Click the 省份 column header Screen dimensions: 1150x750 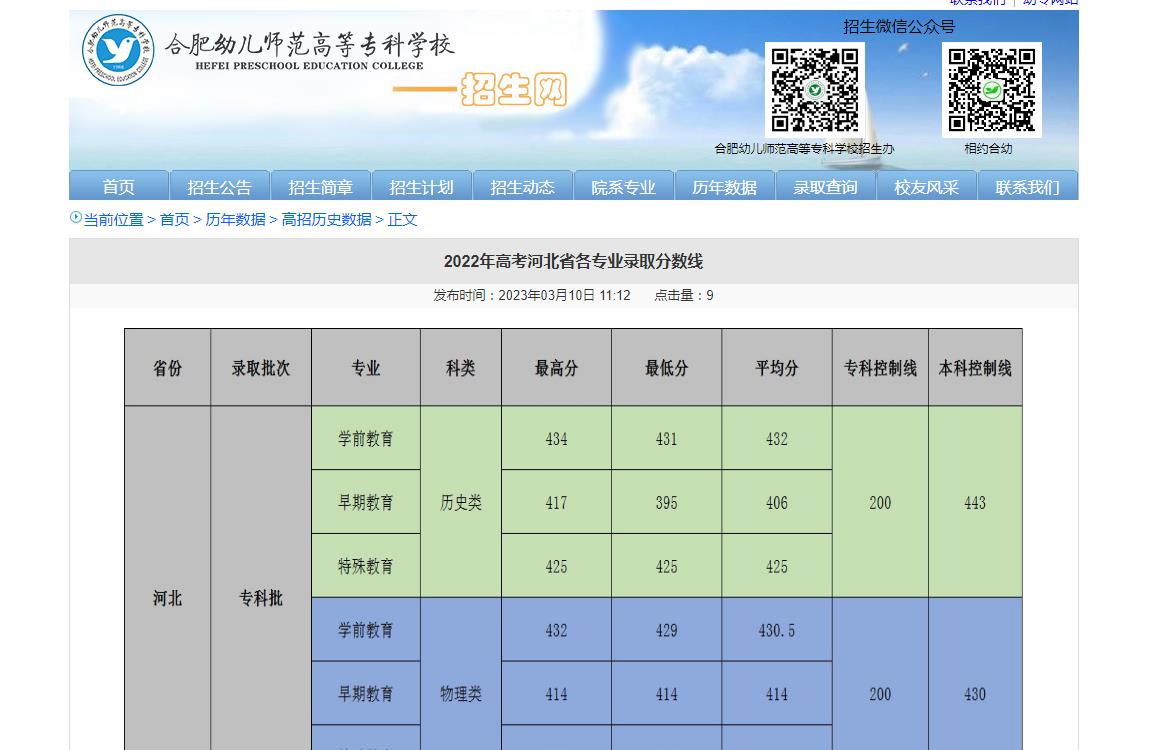click(x=167, y=367)
